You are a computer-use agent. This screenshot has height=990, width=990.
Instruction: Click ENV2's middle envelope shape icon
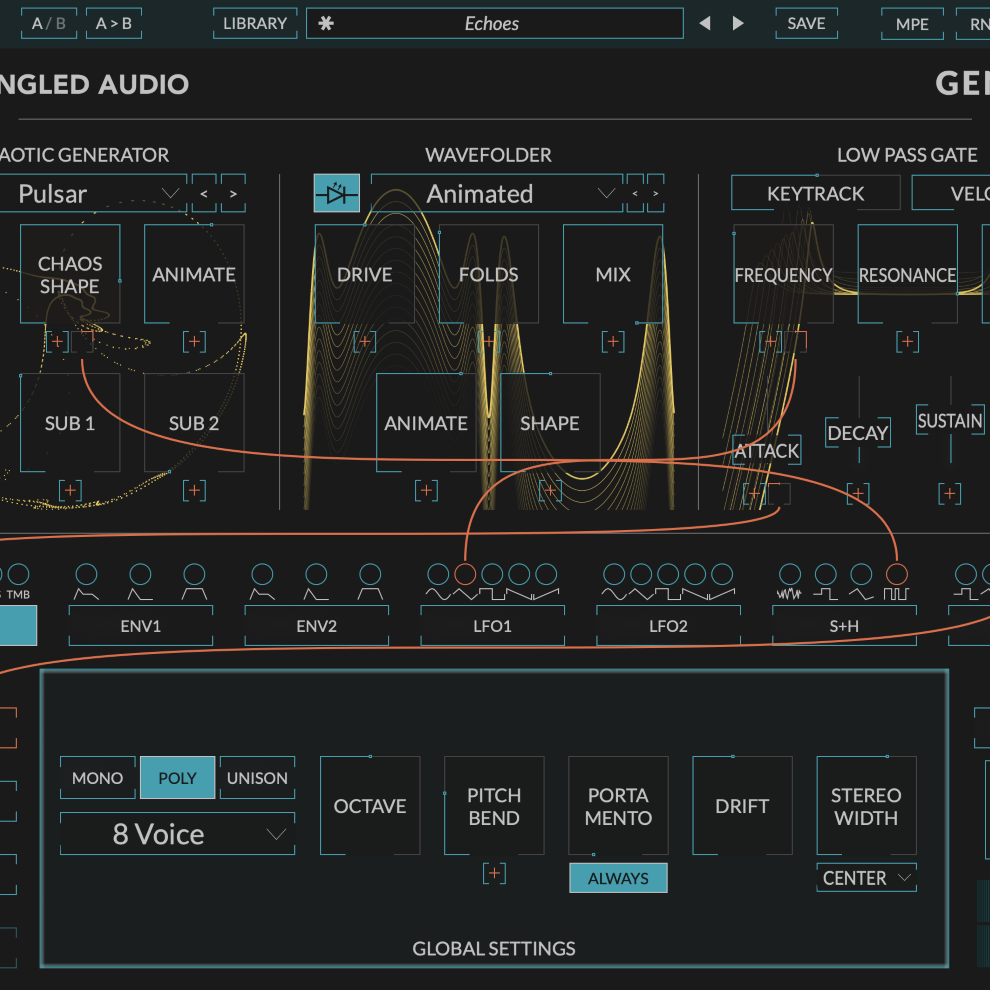(x=316, y=592)
